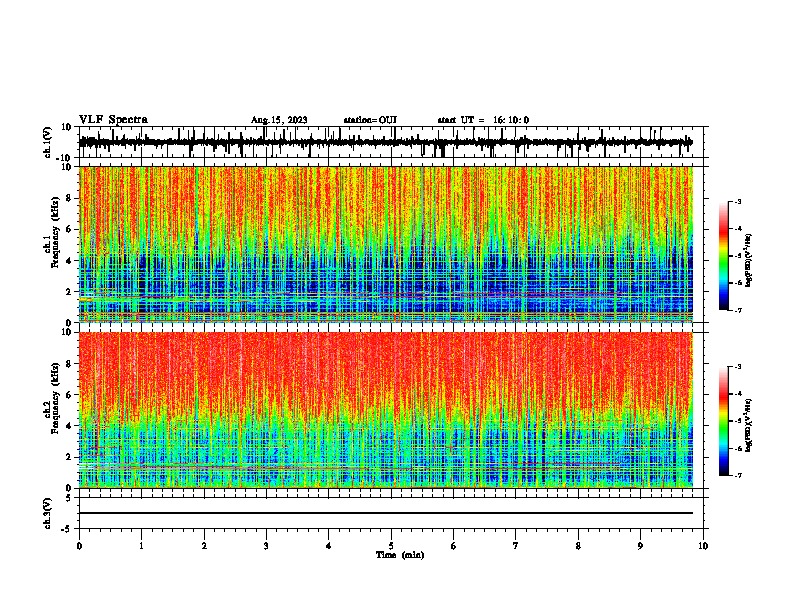Click the ch.3 flat line trace
The height and width of the screenshot is (612, 792).
coord(386,513)
